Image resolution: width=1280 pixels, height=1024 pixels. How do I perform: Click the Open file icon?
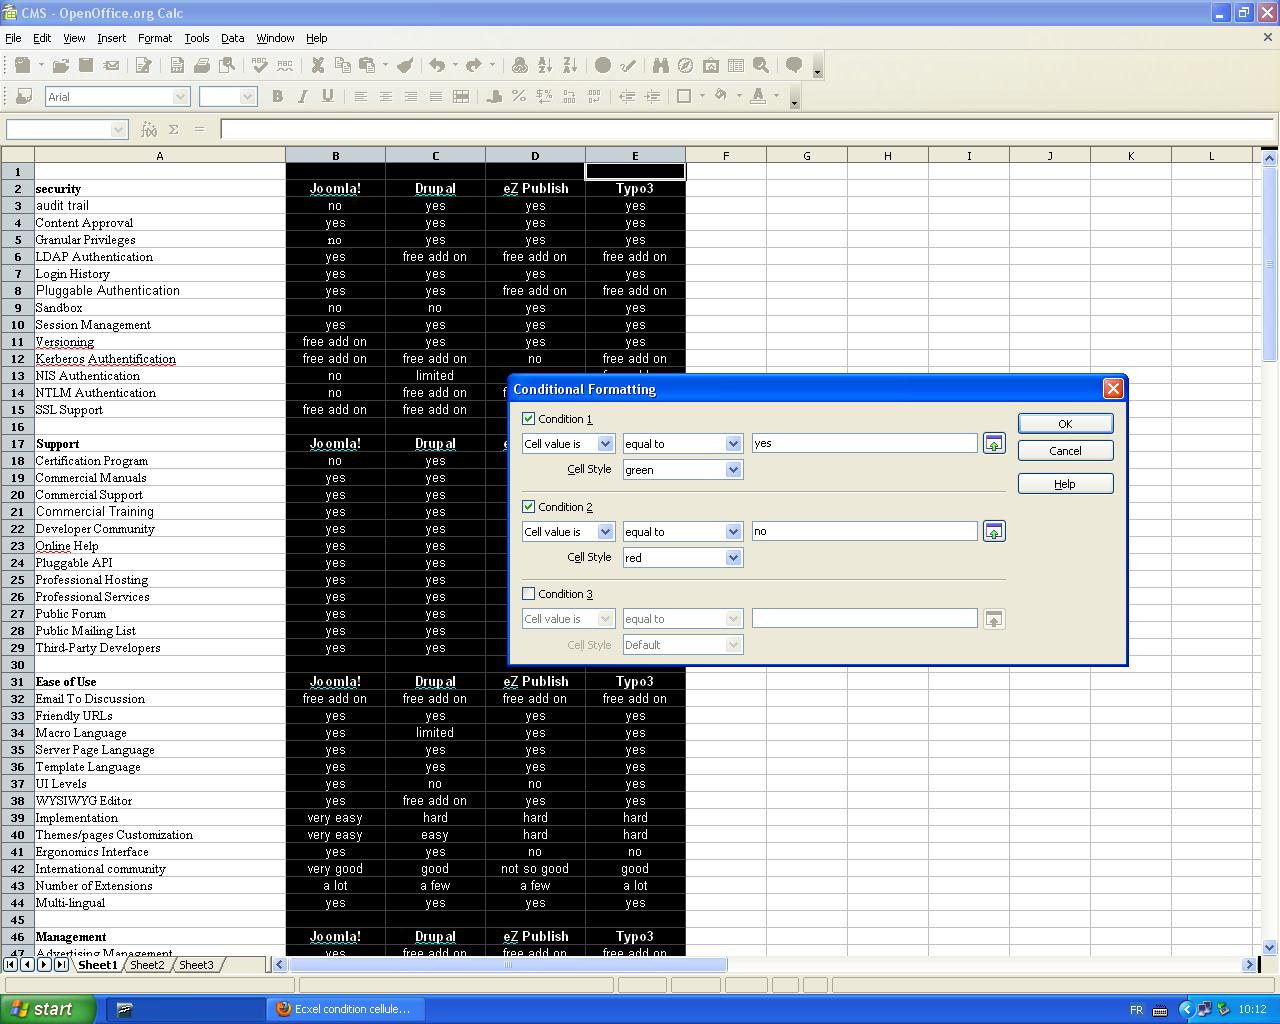60,65
